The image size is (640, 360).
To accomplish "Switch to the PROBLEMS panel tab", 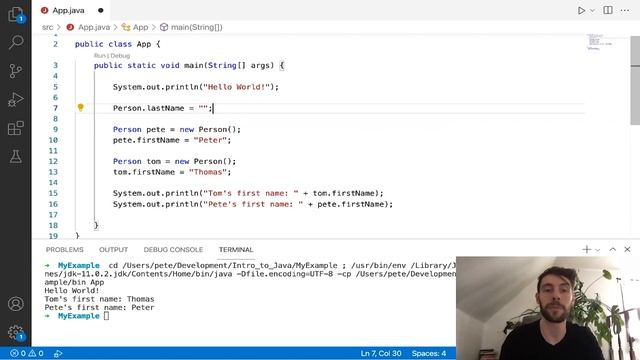I will tap(64, 249).
